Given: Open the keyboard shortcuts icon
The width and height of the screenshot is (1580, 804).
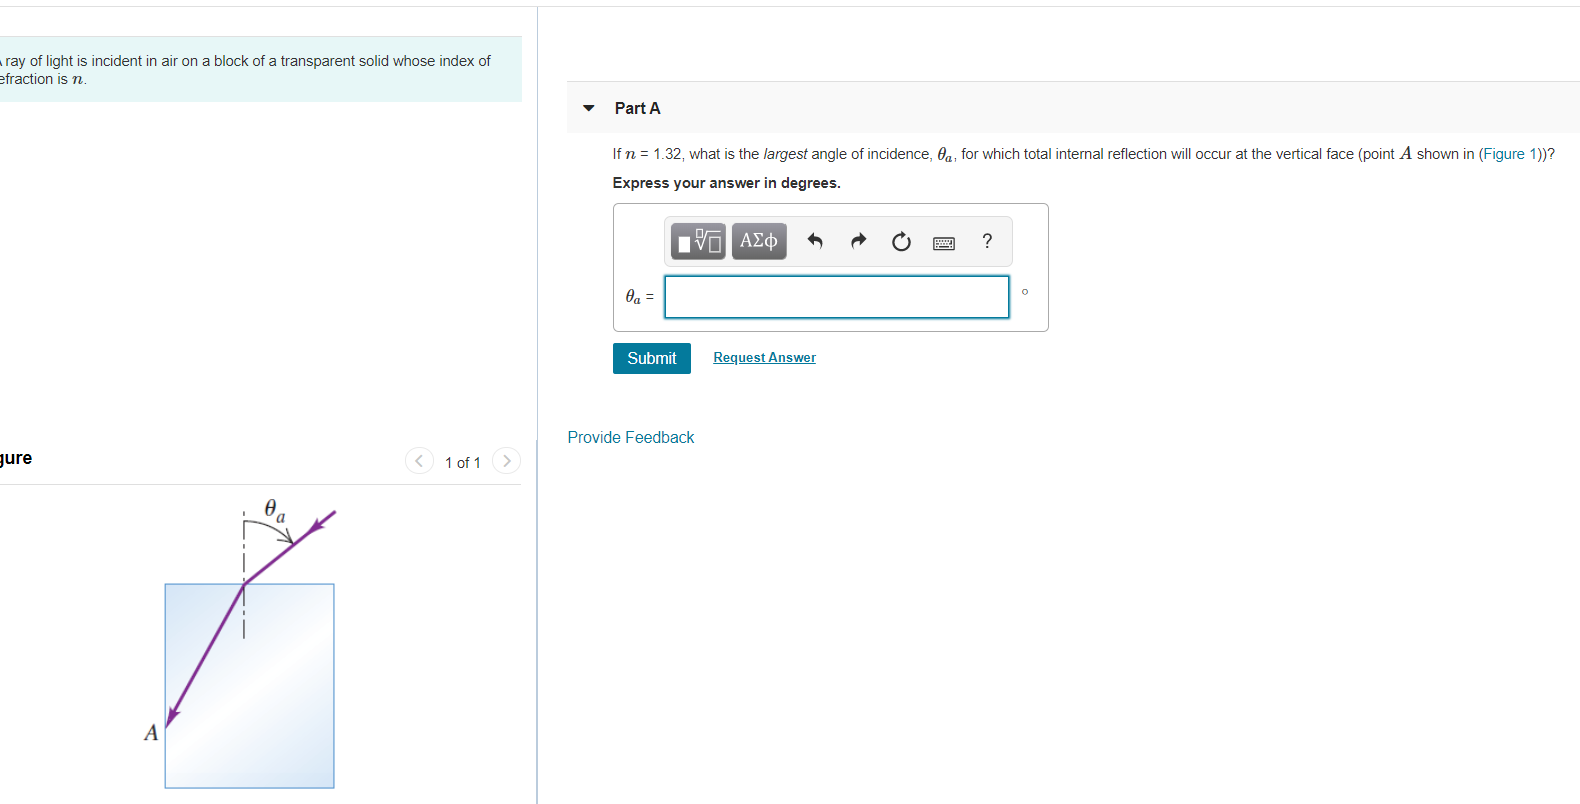Looking at the screenshot, I should [x=944, y=243].
